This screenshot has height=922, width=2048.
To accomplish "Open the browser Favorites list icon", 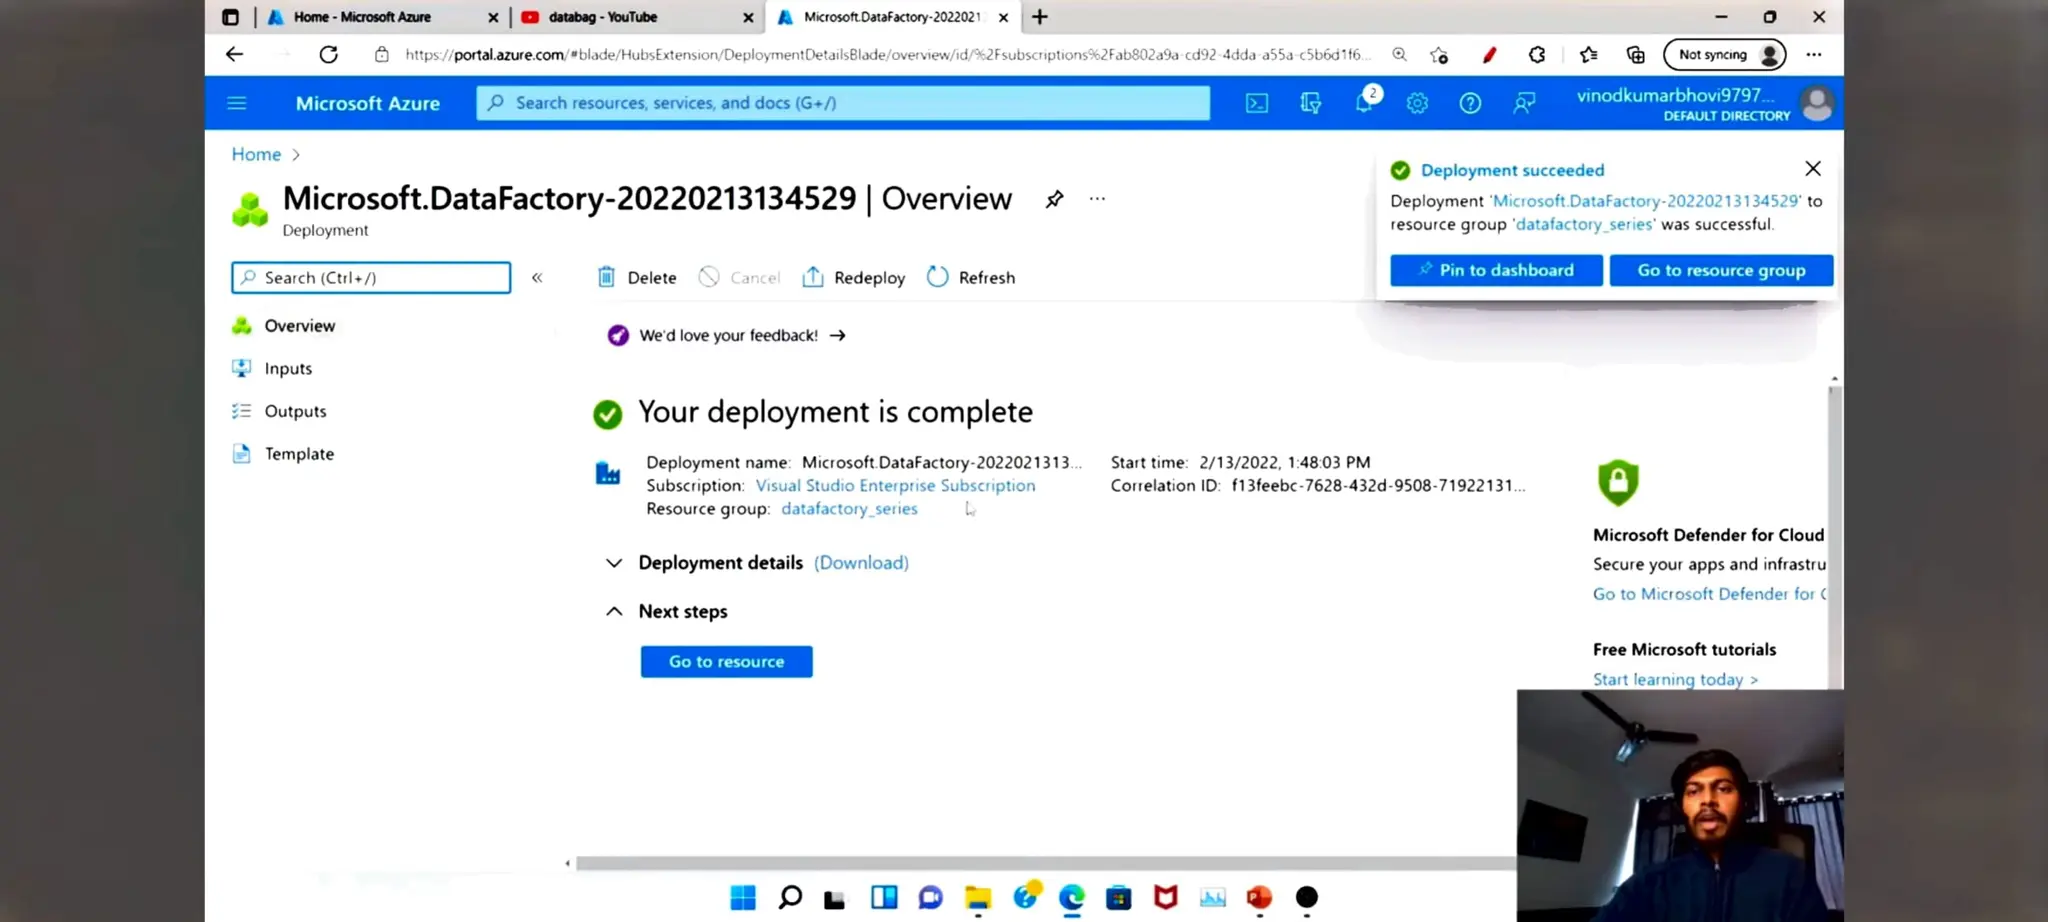I will (x=1588, y=55).
